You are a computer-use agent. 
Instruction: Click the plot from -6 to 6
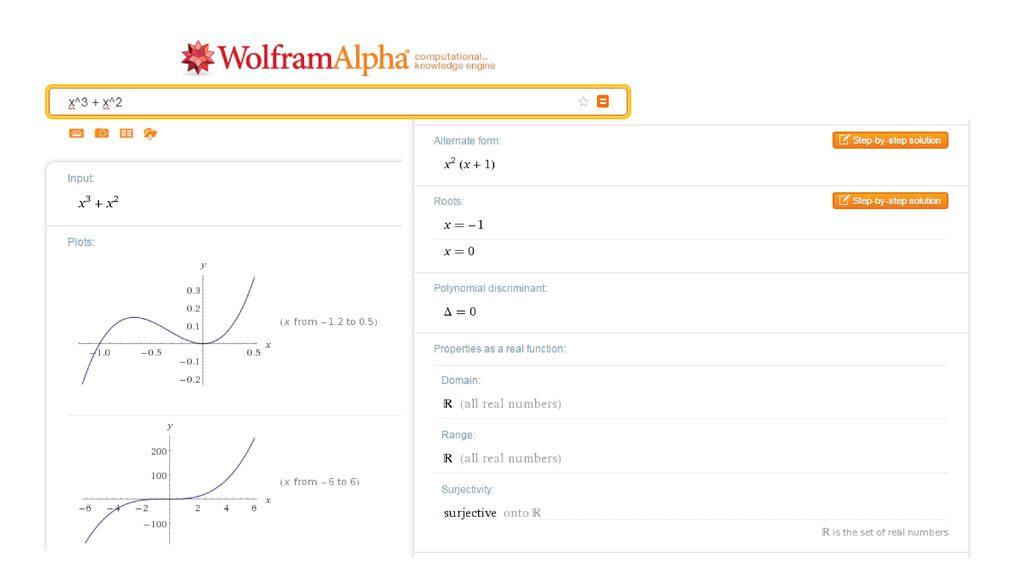coord(174,485)
